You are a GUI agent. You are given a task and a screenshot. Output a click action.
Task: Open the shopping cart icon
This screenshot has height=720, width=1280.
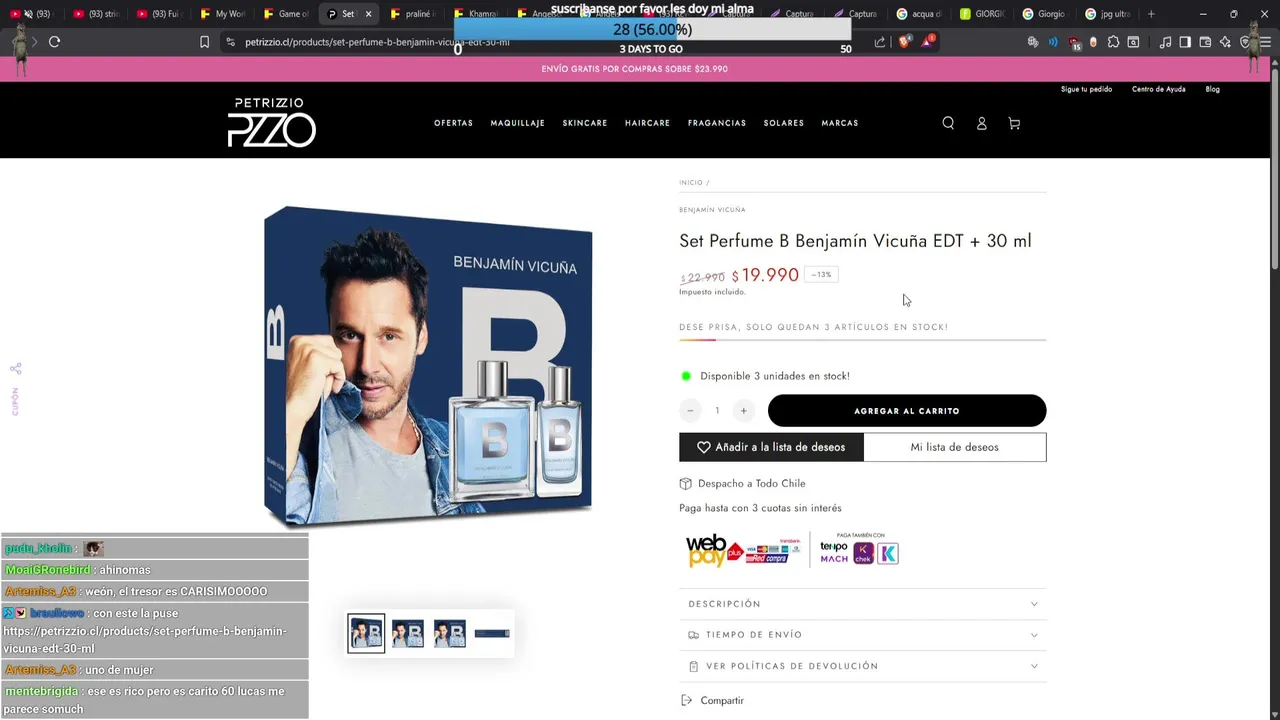pos(1014,123)
